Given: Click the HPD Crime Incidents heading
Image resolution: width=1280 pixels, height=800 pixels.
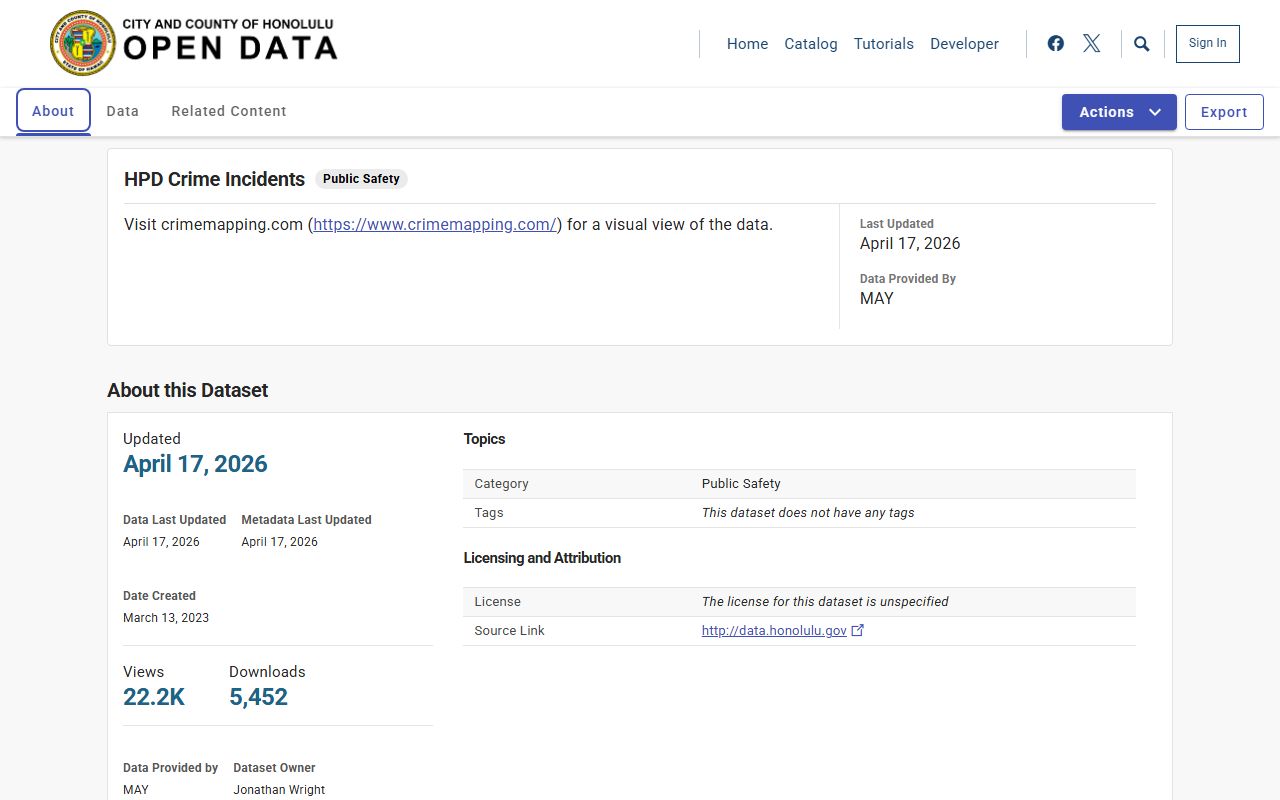Looking at the screenshot, I should click(214, 179).
